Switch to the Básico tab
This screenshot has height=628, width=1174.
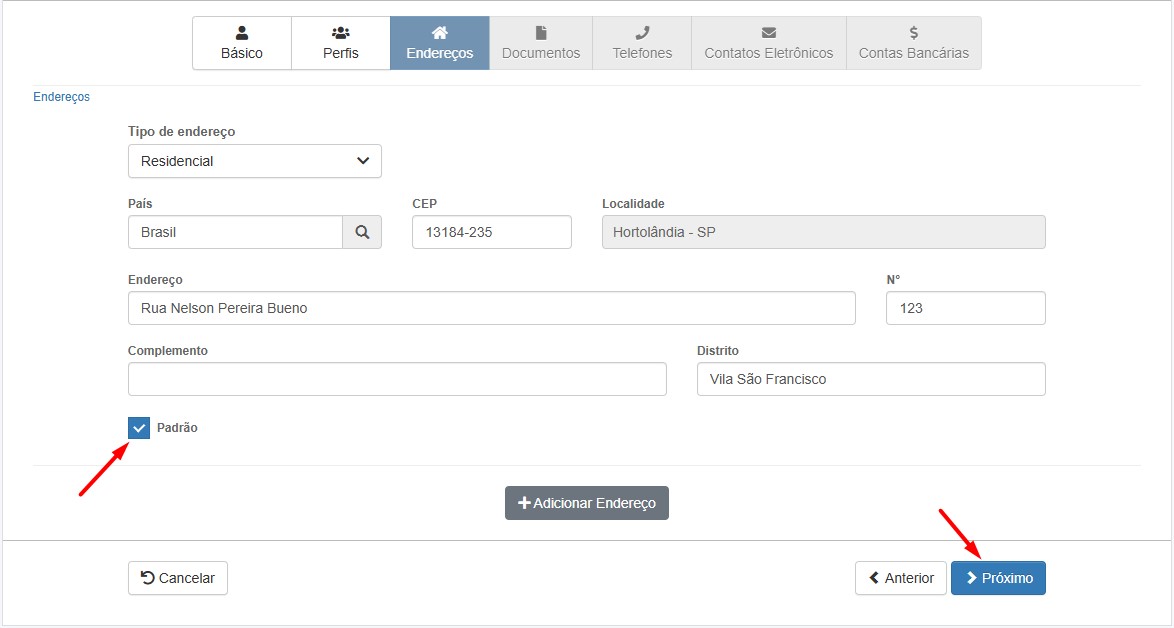click(242, 44)
